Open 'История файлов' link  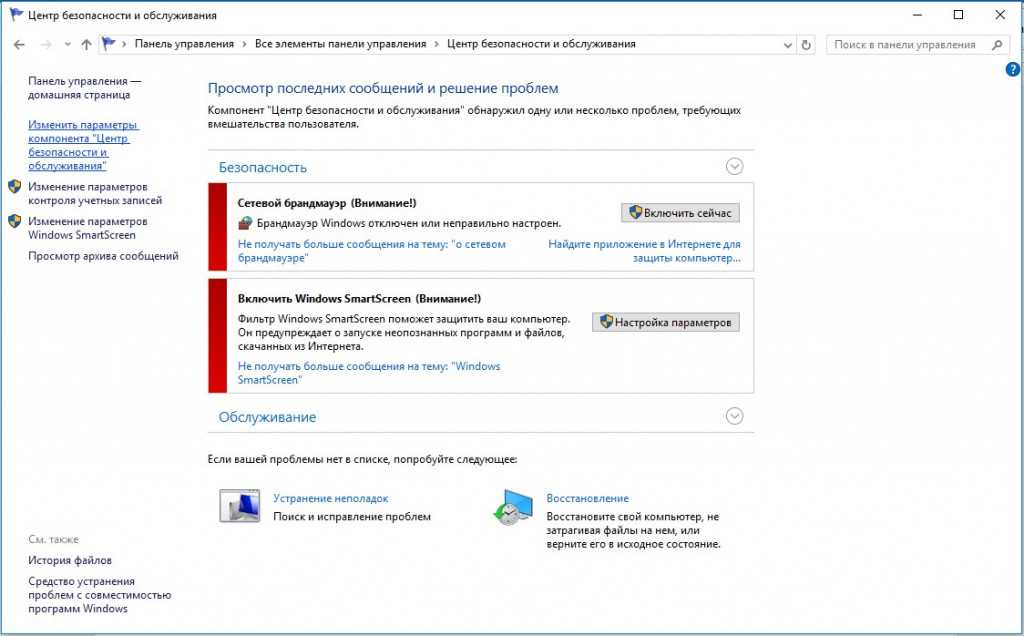click(70, 560)
